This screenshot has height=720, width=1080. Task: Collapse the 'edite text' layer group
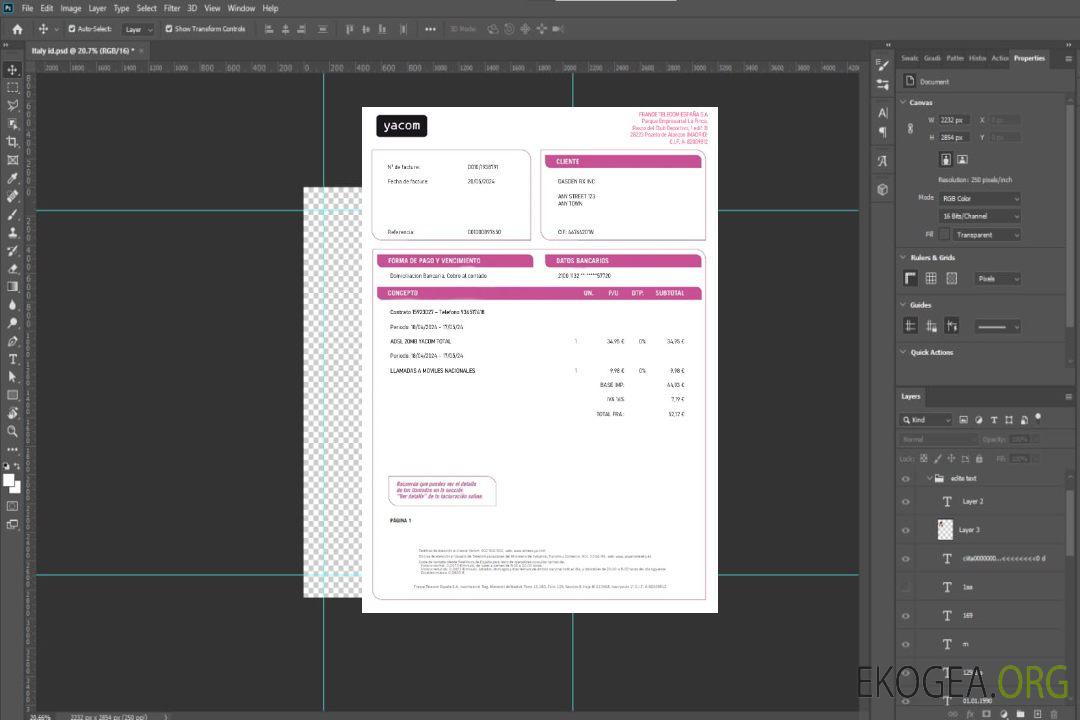(928, 478)
